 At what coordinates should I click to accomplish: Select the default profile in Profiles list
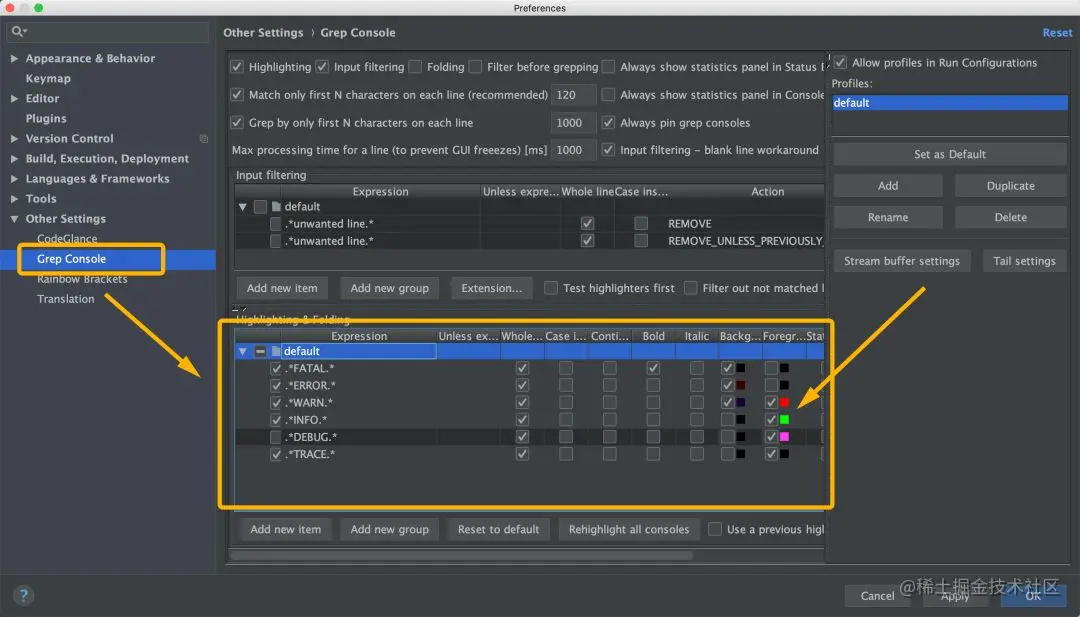click(x=950, y=103)
